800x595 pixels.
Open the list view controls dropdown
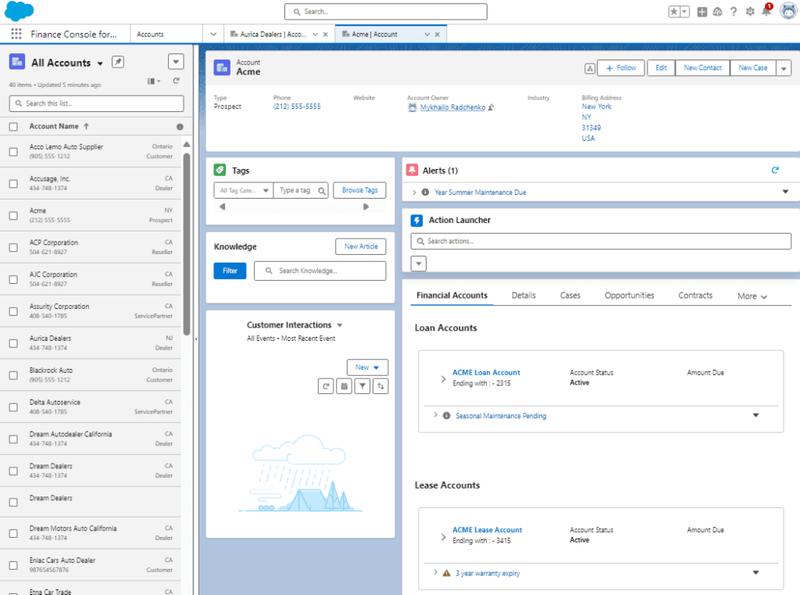click(176, 62)
